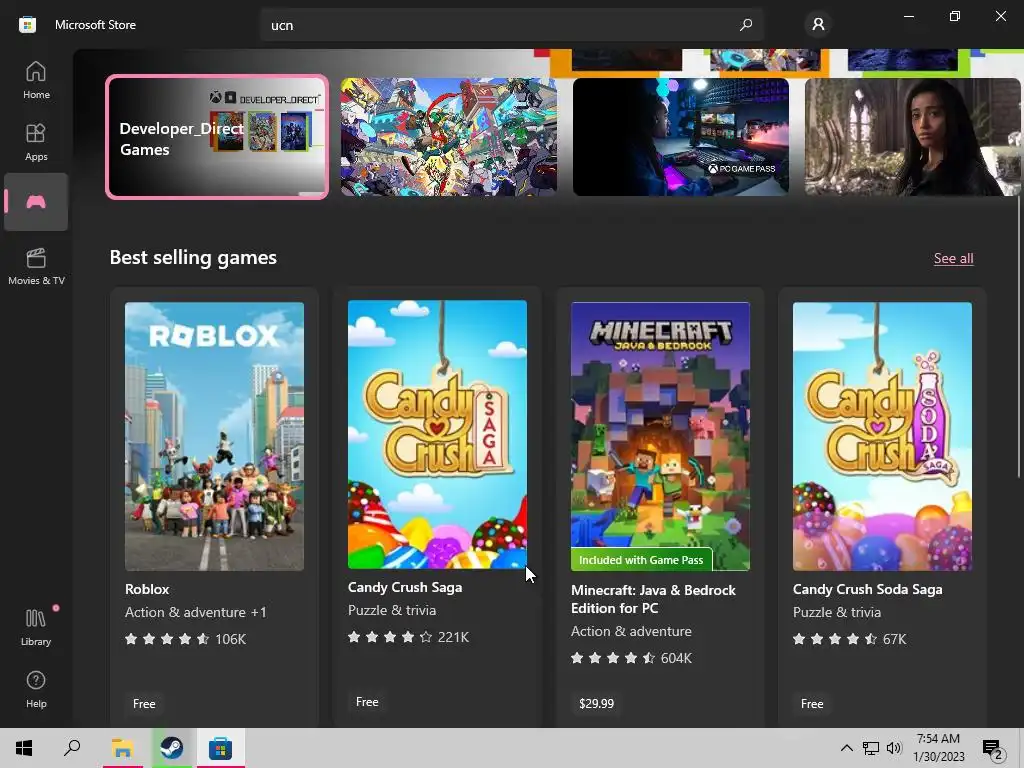Image resolution: width=1024 pixels, height=768 pixels.
Task: Click Roblox 106K star rating
Action: click(x=185, y=639)
